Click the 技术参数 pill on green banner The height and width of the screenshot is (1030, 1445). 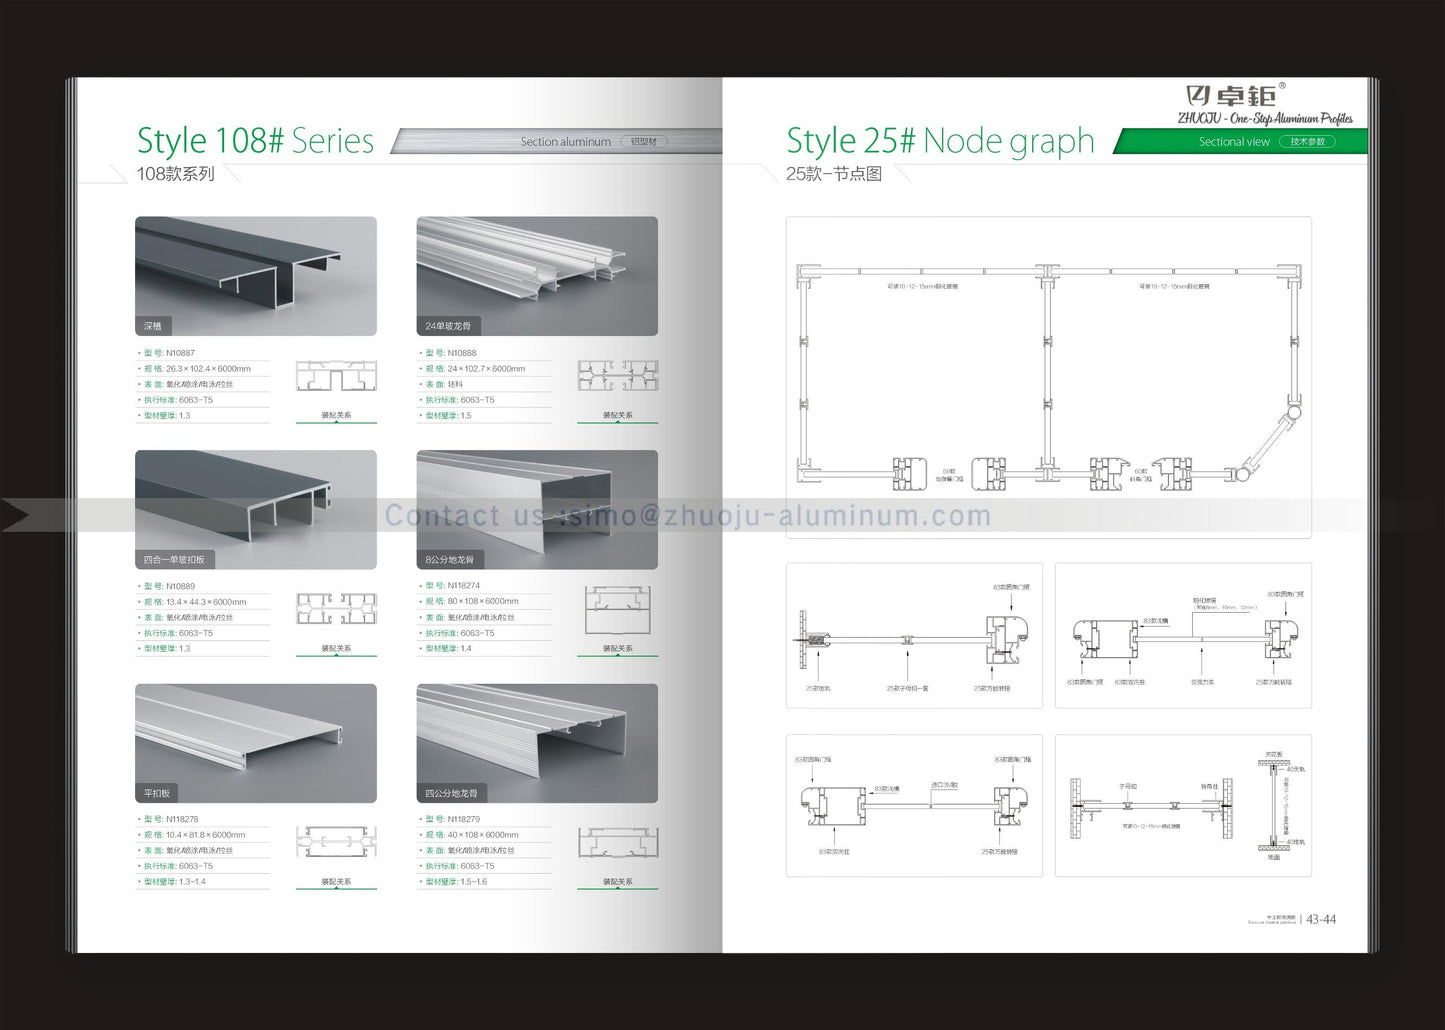coord(1307,142)
